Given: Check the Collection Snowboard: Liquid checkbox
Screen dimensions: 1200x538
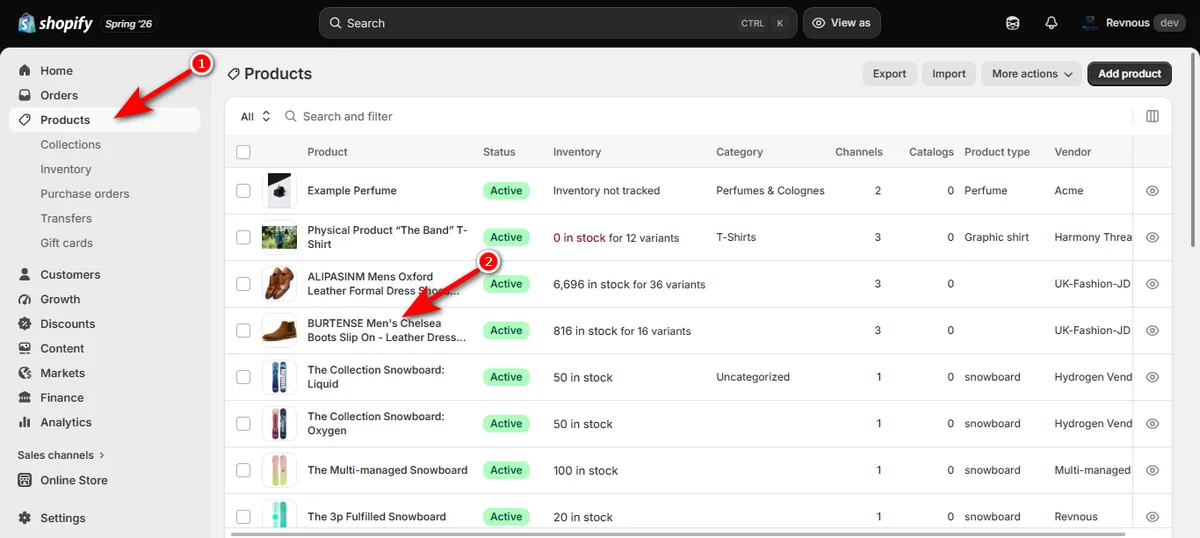Looking at the screenshot, I should pos(243,377).
